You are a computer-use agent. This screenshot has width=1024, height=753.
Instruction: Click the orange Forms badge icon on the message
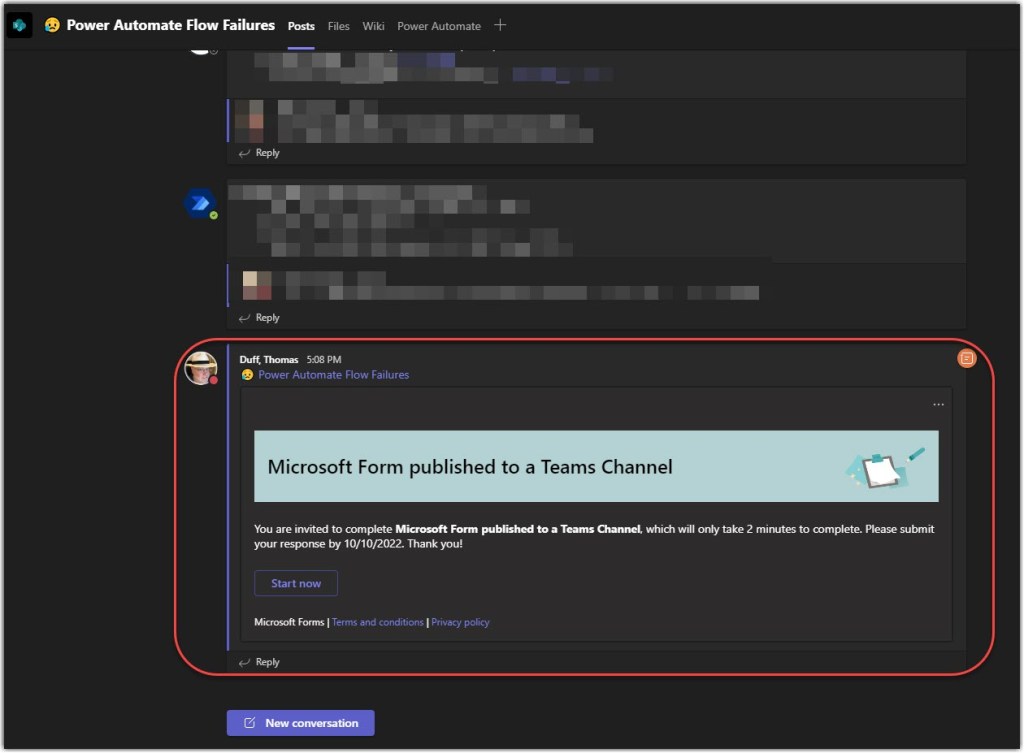pos(966,358)
